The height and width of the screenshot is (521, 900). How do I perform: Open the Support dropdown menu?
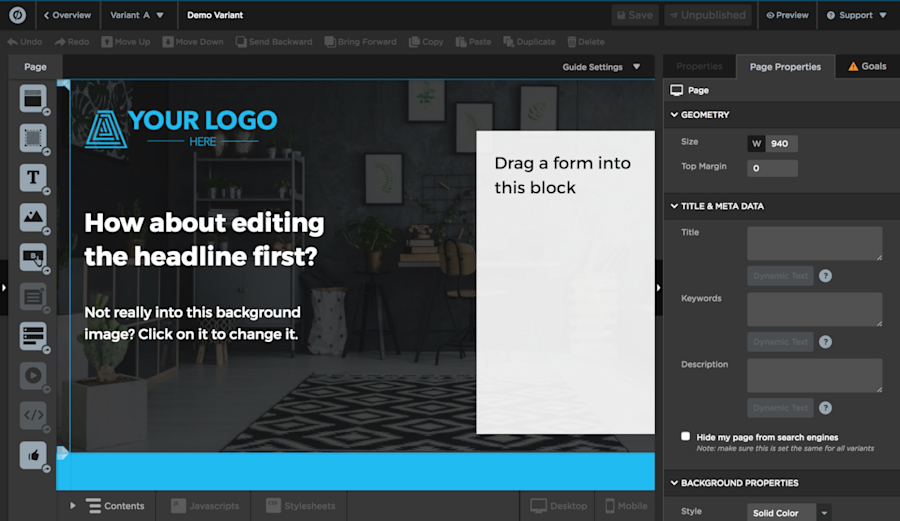point(856,15)
